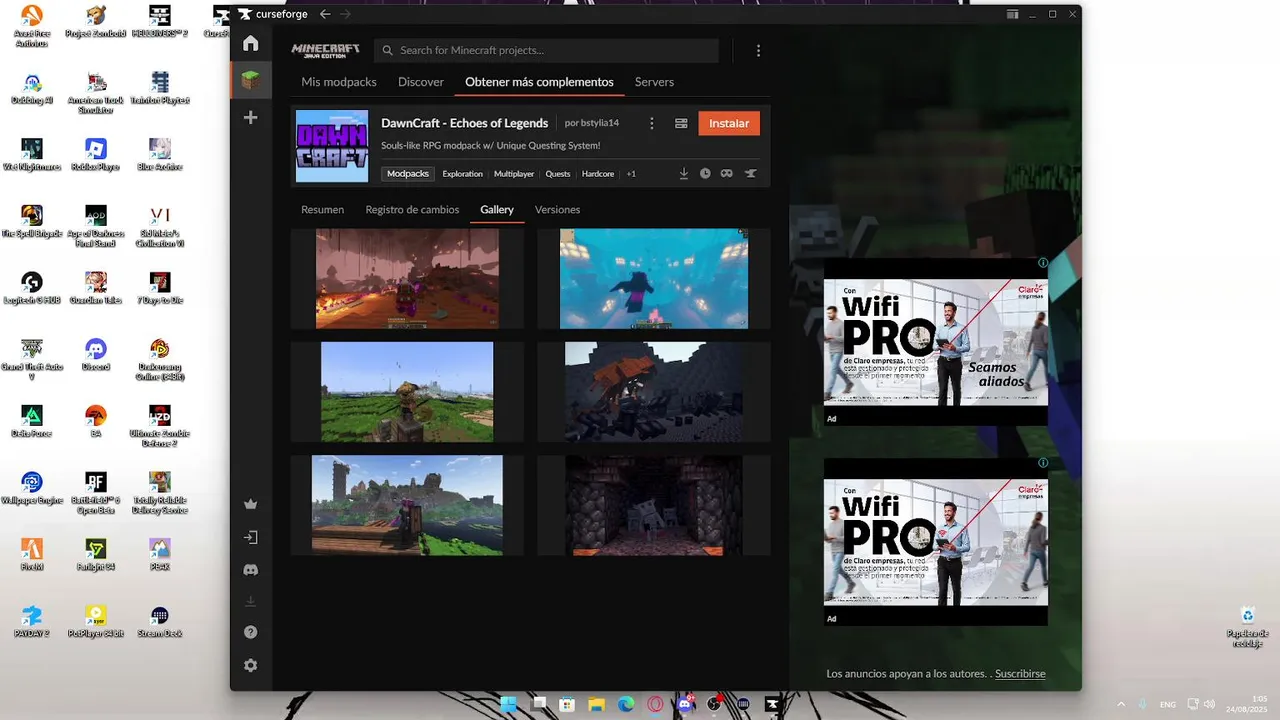This screenshot has width=1280, height=720.
Task: Select the Minecraft game icon in the sidebar
Action: point(250,80)
